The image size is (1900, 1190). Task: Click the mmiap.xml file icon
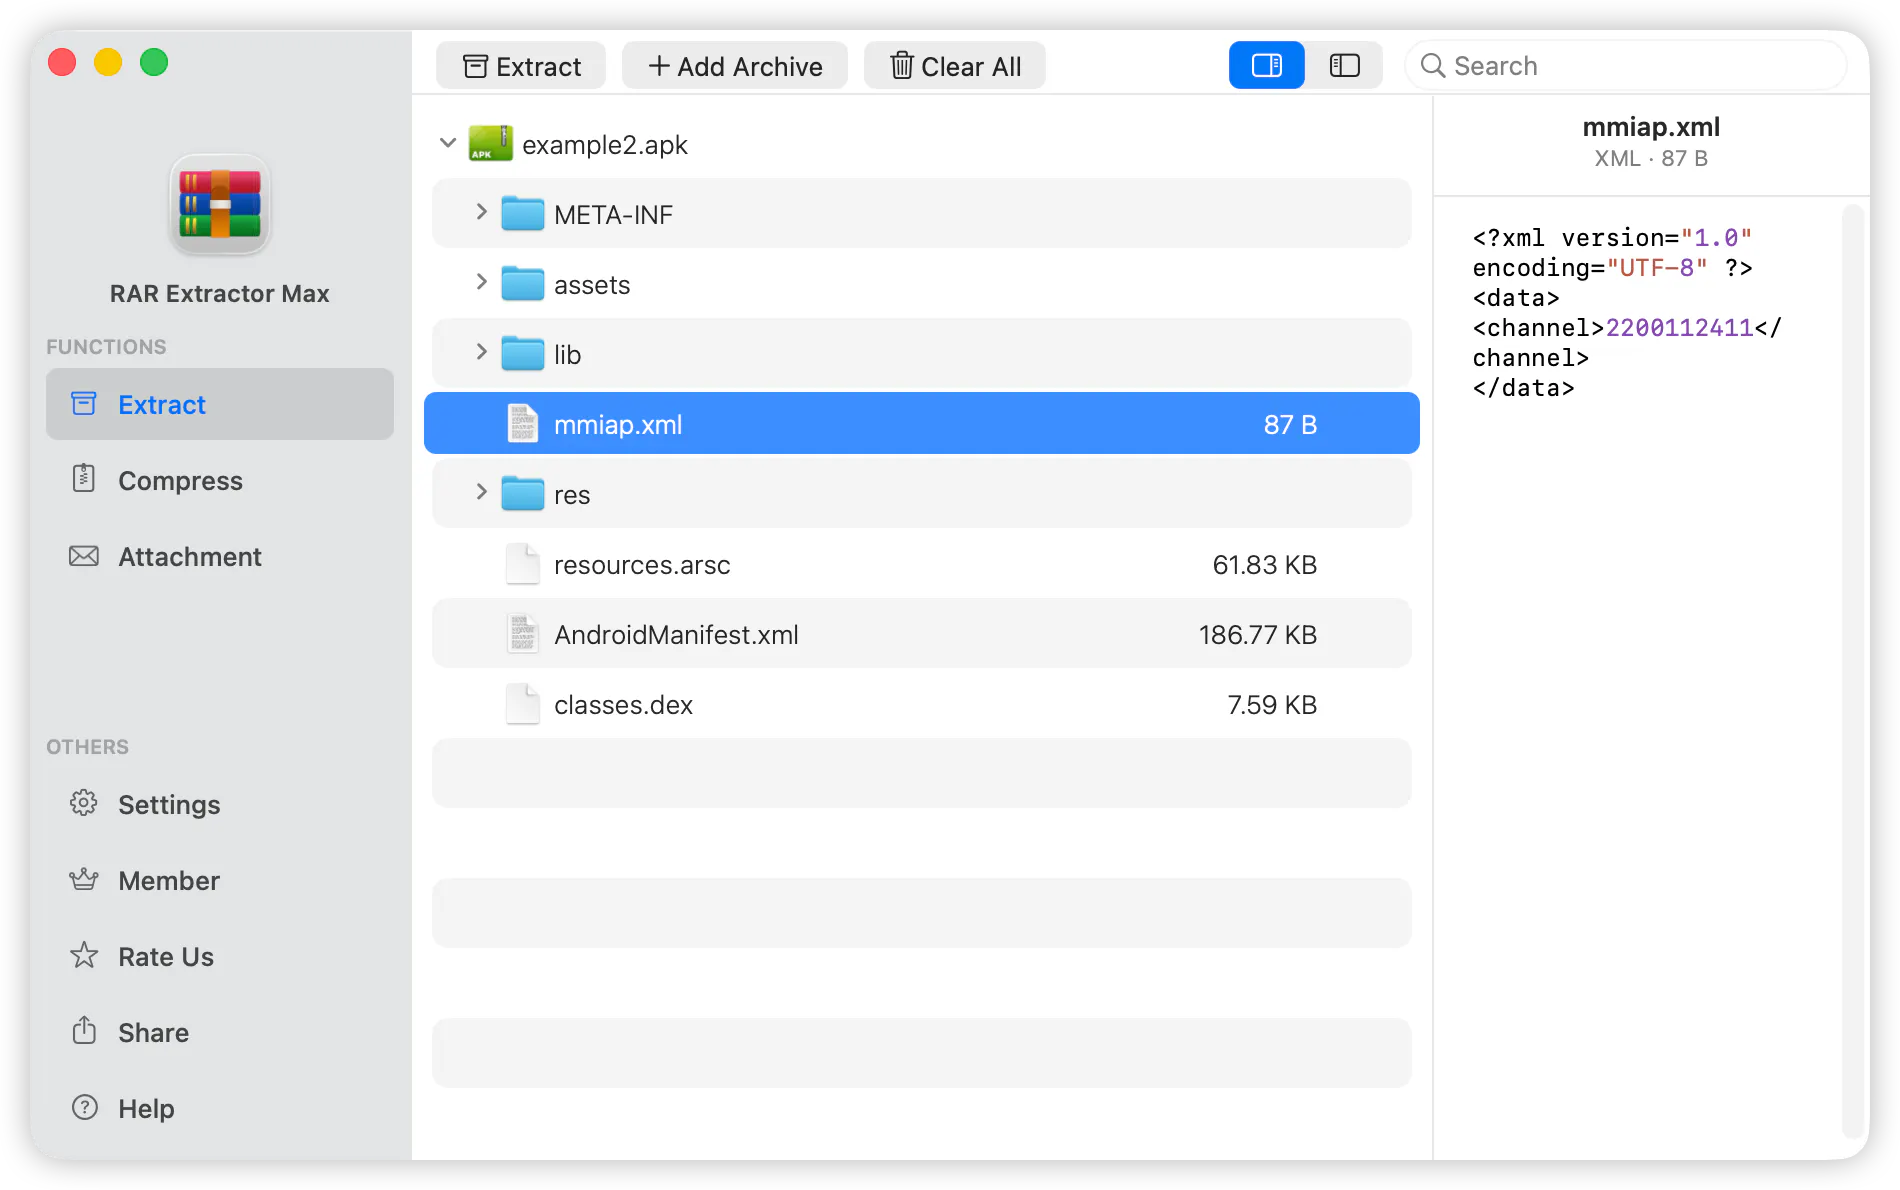pyautogui.click(x=522, y=424)
